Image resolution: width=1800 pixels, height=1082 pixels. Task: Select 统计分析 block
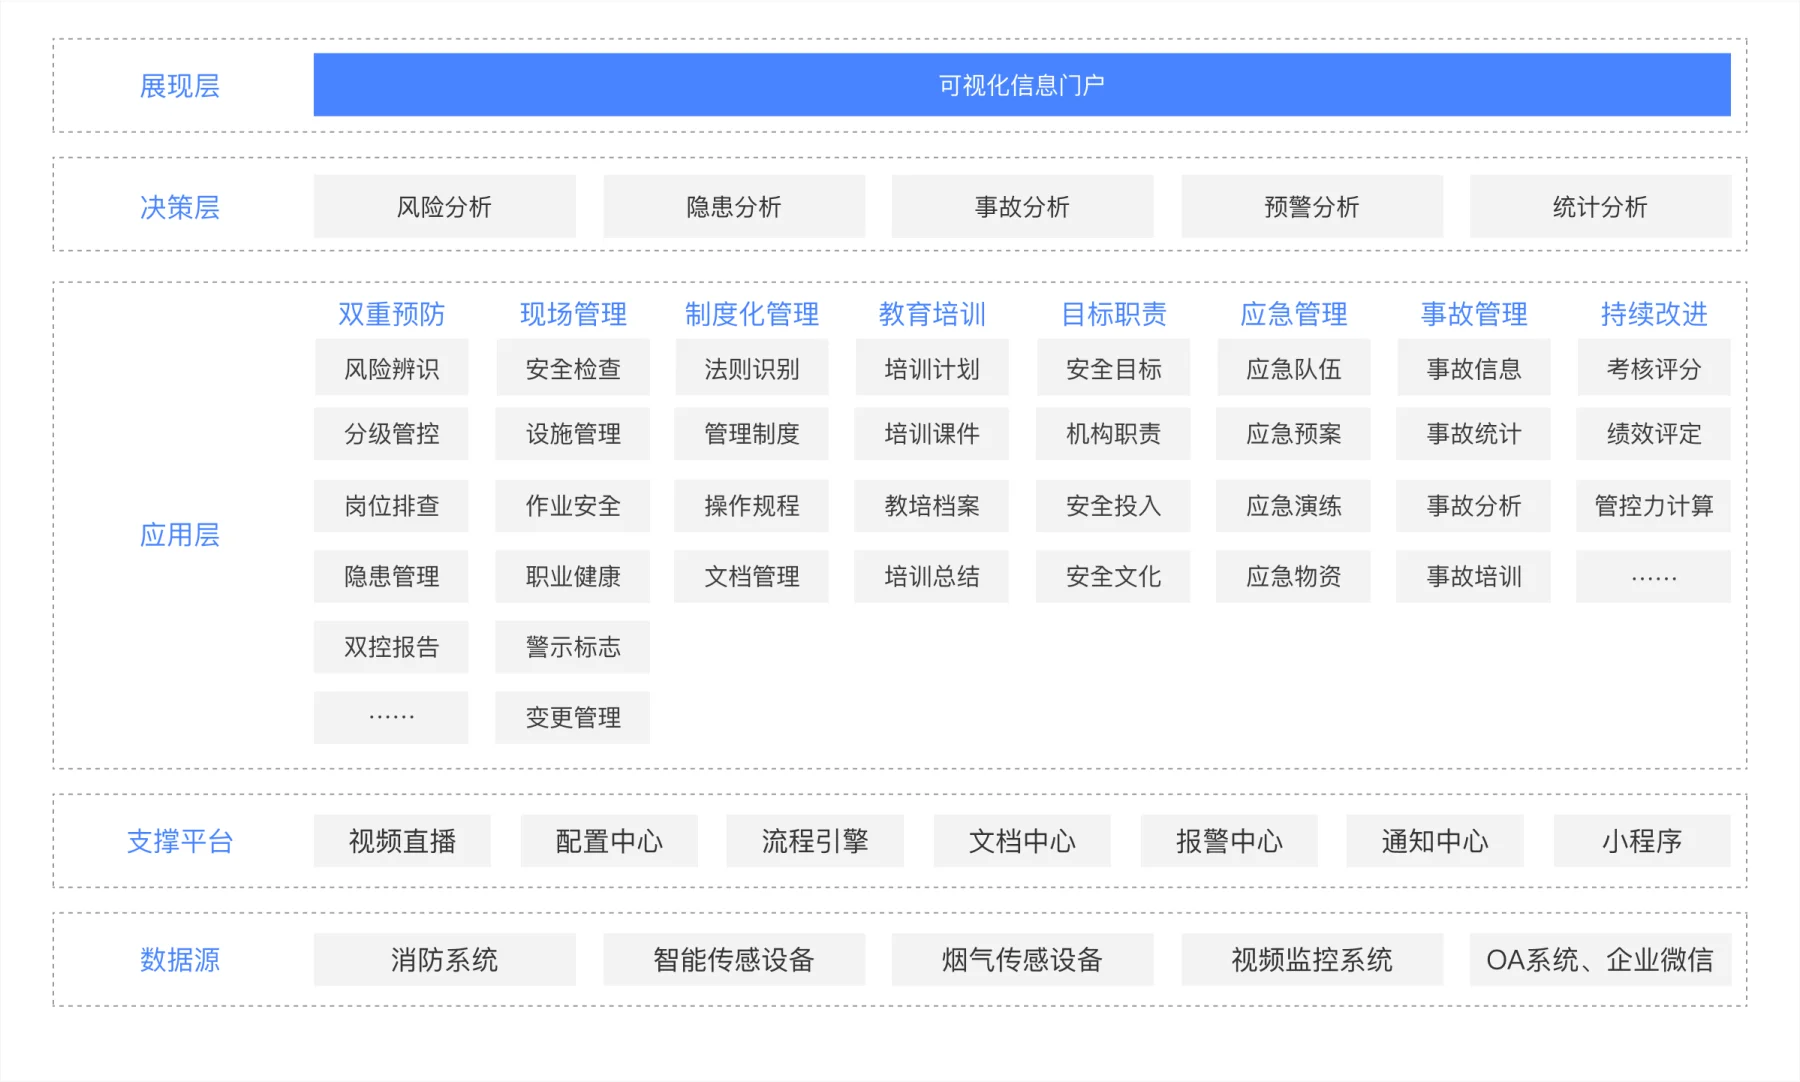tap(1600, 207)
